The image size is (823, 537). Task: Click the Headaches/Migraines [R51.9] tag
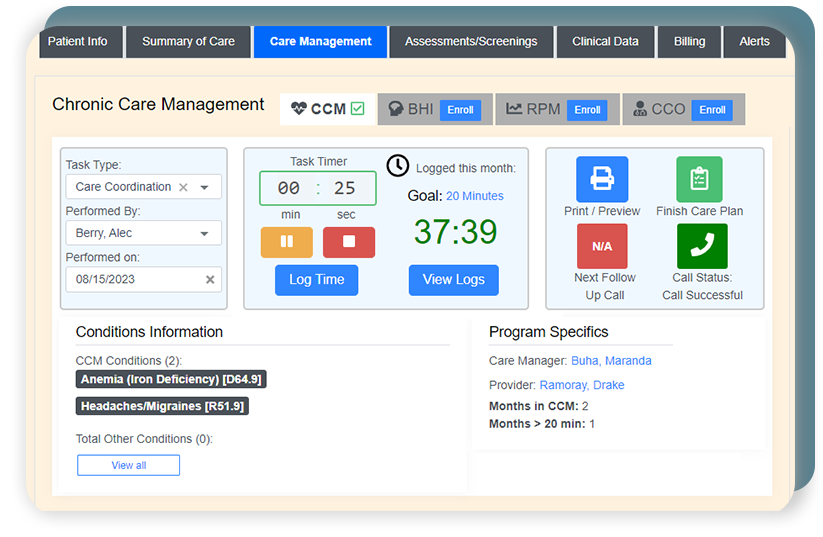pyautogui.click(x=162, y=406)
